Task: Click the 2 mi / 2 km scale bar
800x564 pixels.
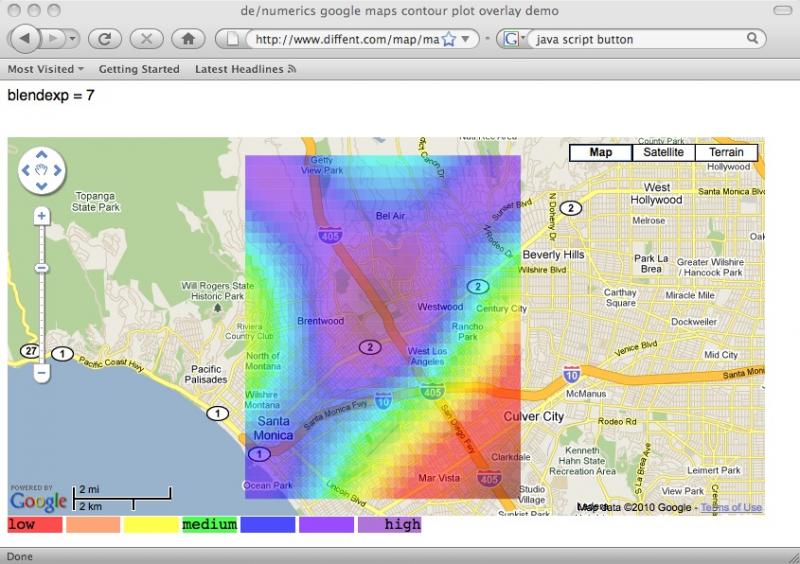Action: tap(122, 498)
